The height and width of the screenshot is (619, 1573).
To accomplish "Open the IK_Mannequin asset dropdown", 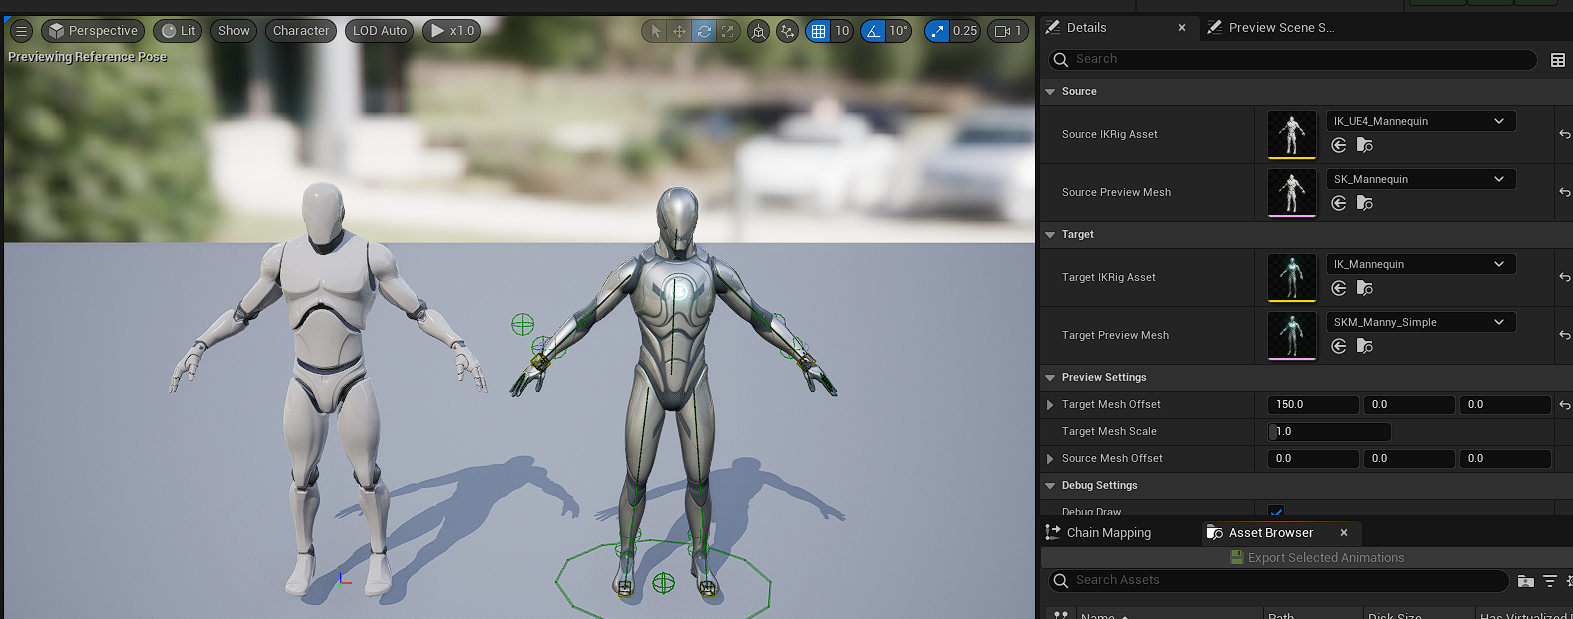I will click(1421, 264).
